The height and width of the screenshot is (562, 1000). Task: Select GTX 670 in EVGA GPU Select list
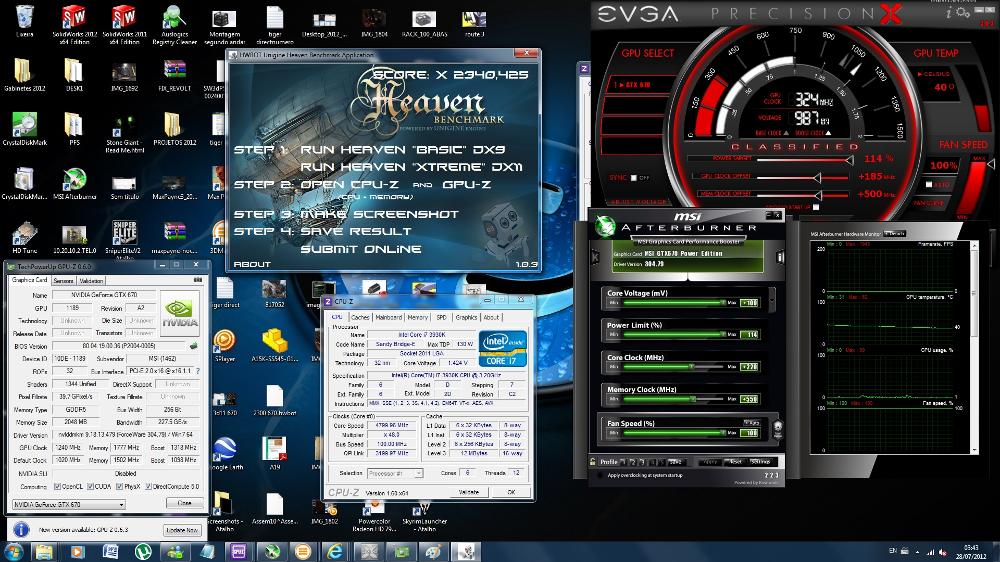tap(637, 84)
